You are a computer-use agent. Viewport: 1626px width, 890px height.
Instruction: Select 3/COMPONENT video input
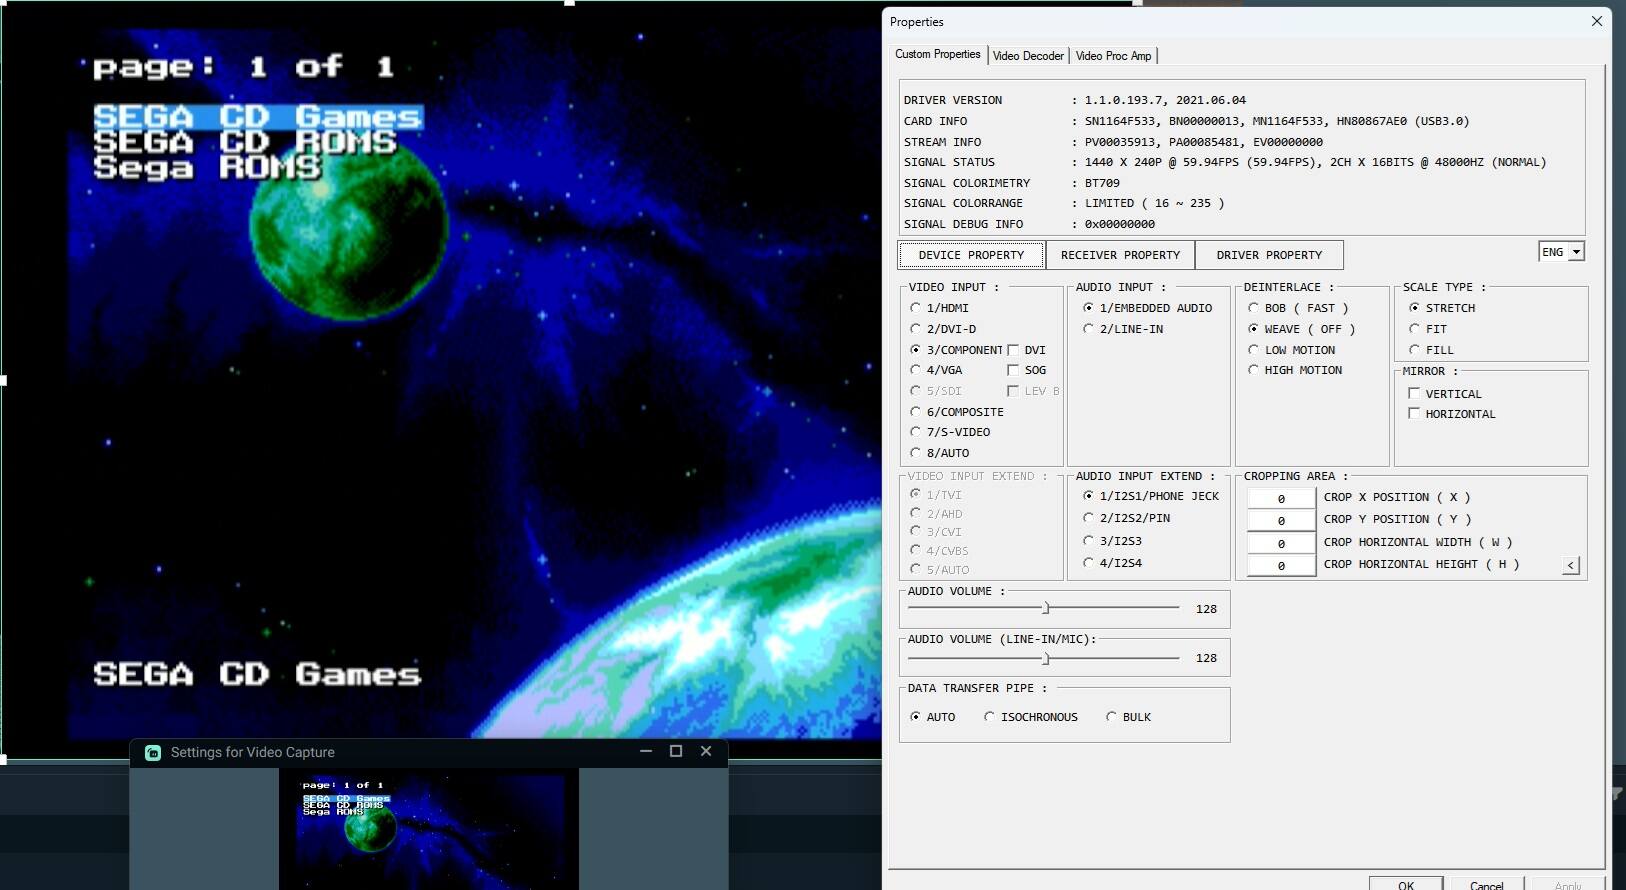click(956, 350)
